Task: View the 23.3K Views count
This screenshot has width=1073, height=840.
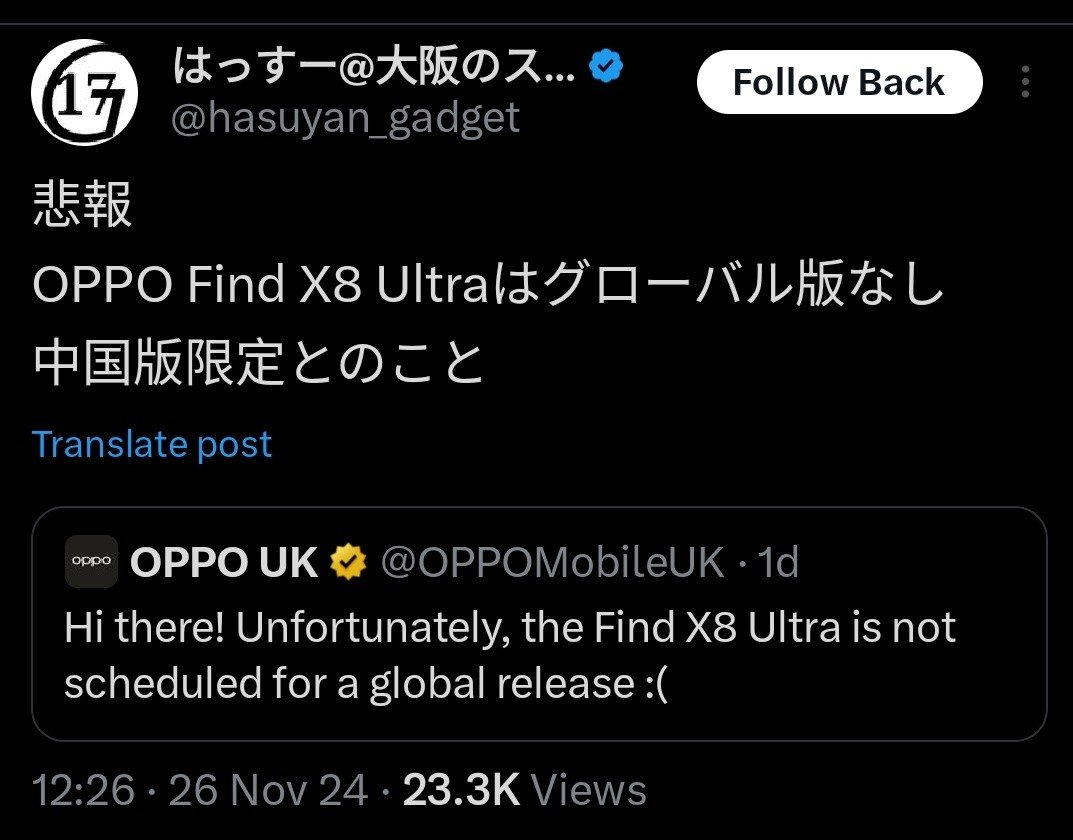Action: coord(525,790)
